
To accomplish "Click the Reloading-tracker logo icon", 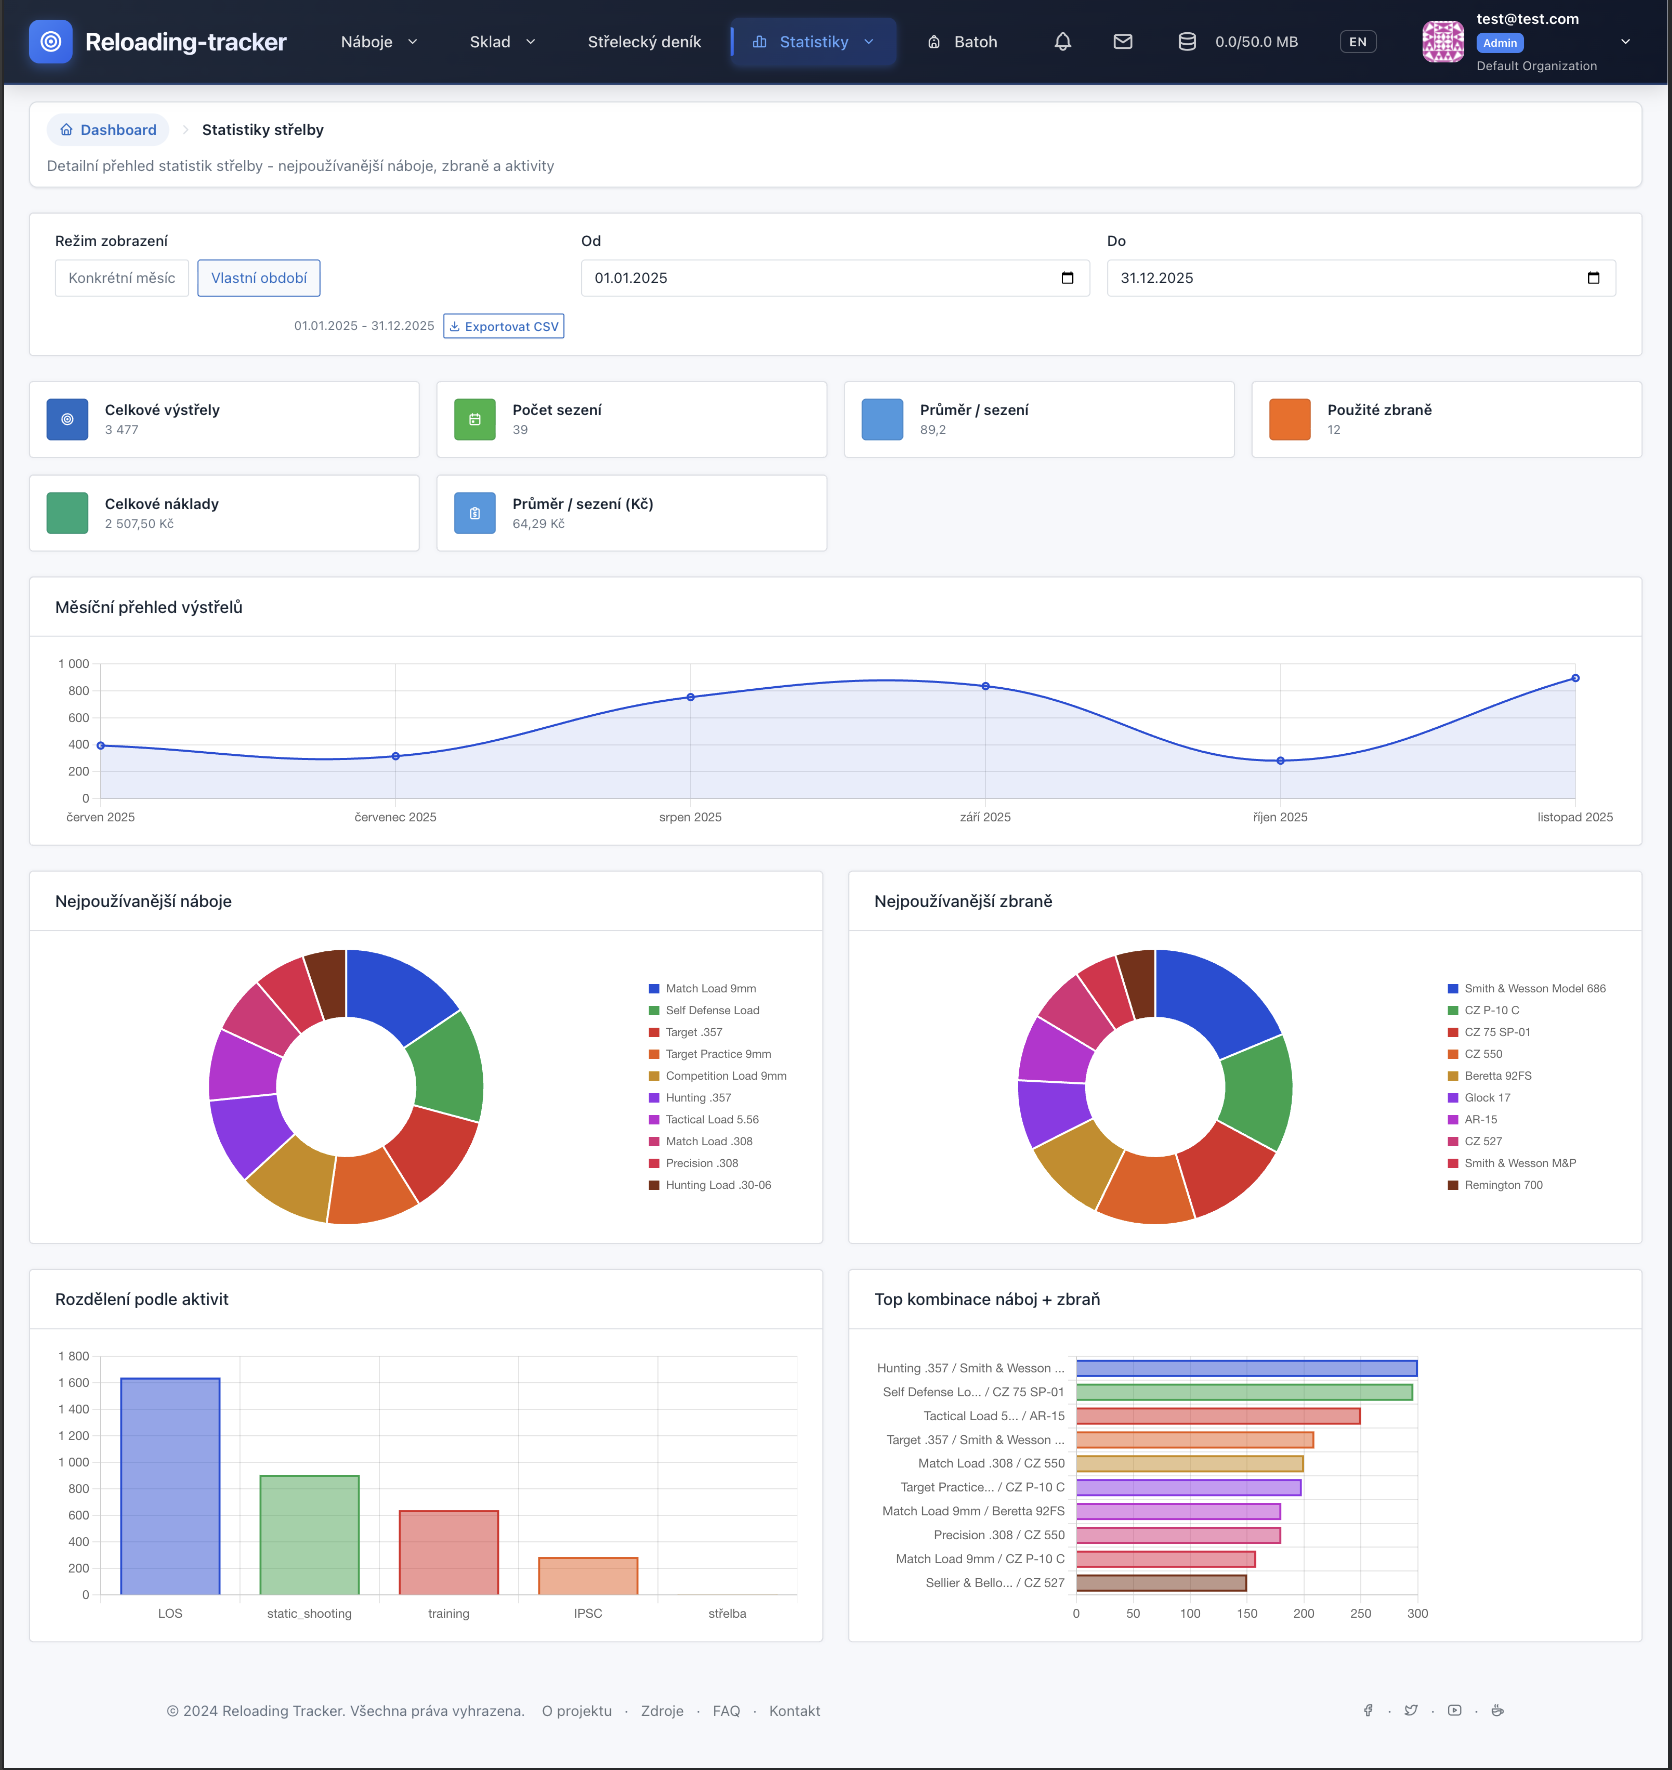I will [51, 42].
